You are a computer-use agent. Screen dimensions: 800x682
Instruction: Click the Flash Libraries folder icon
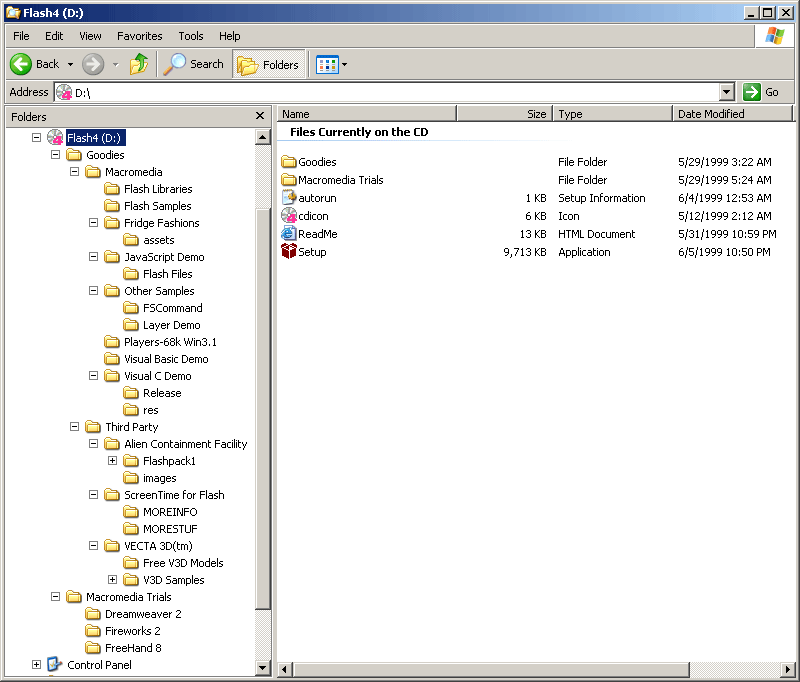click(112, 189)
